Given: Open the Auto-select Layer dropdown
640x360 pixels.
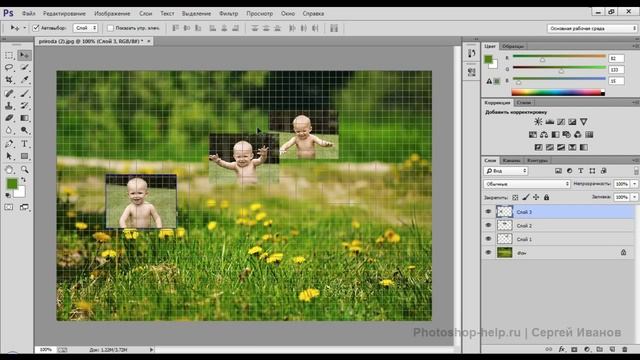Looking at the screenshot, I should click(86, 28).
